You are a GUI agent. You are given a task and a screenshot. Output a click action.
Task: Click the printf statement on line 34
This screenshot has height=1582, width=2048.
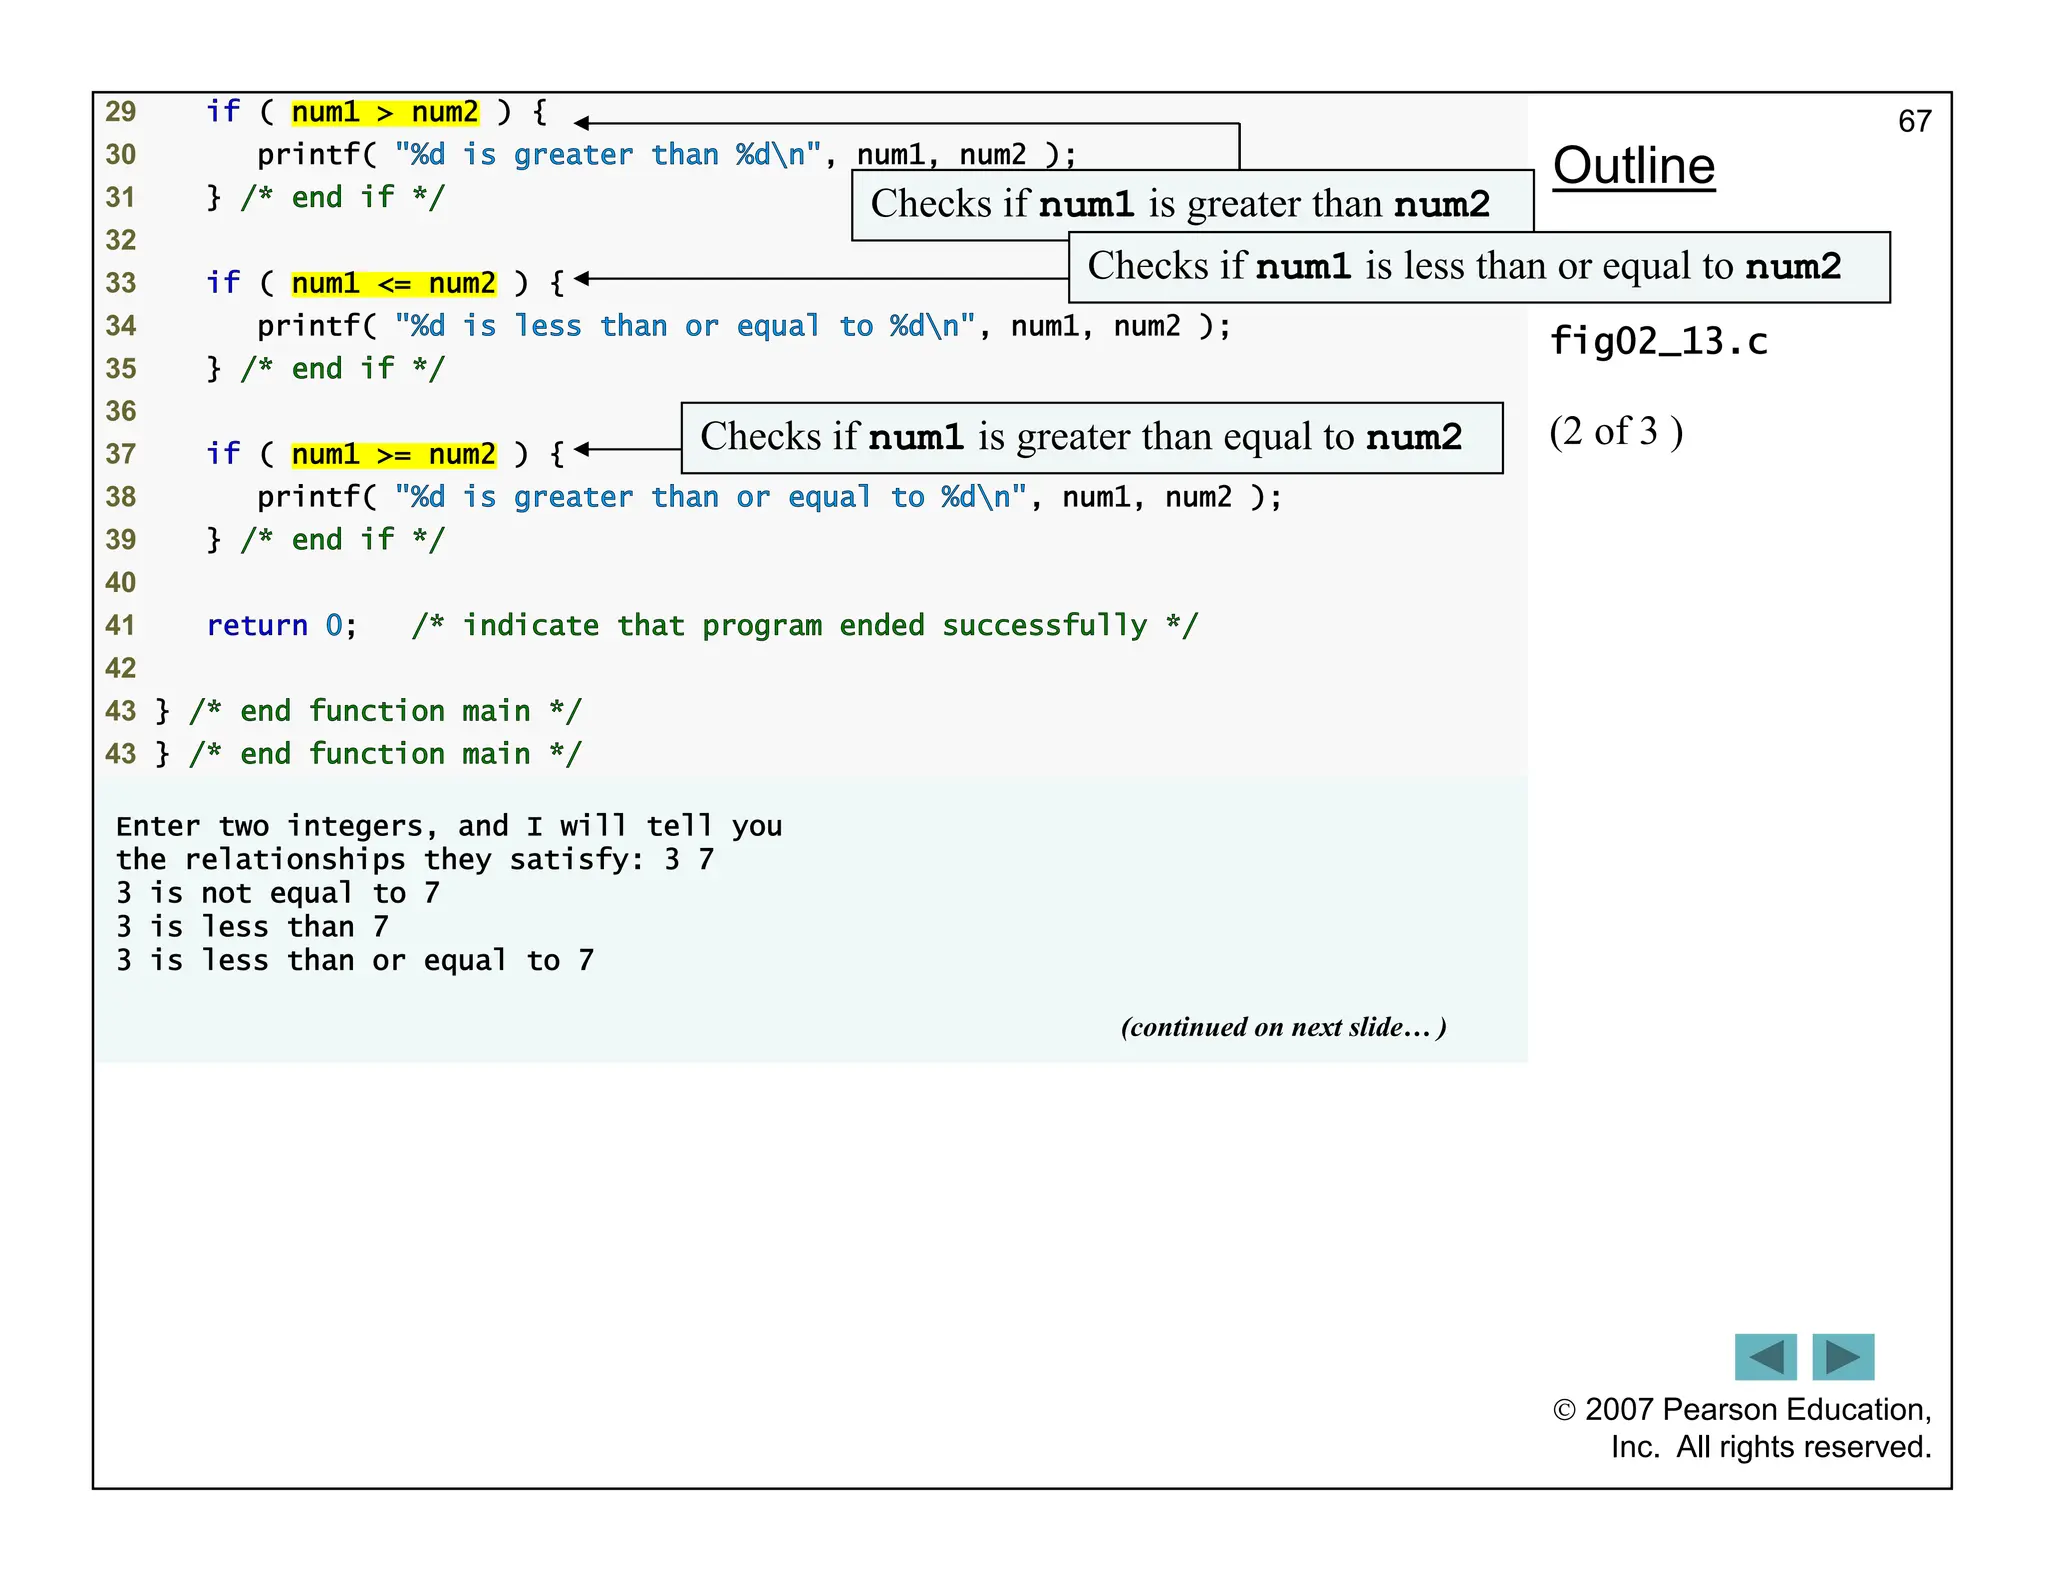(x=743, y=326)
